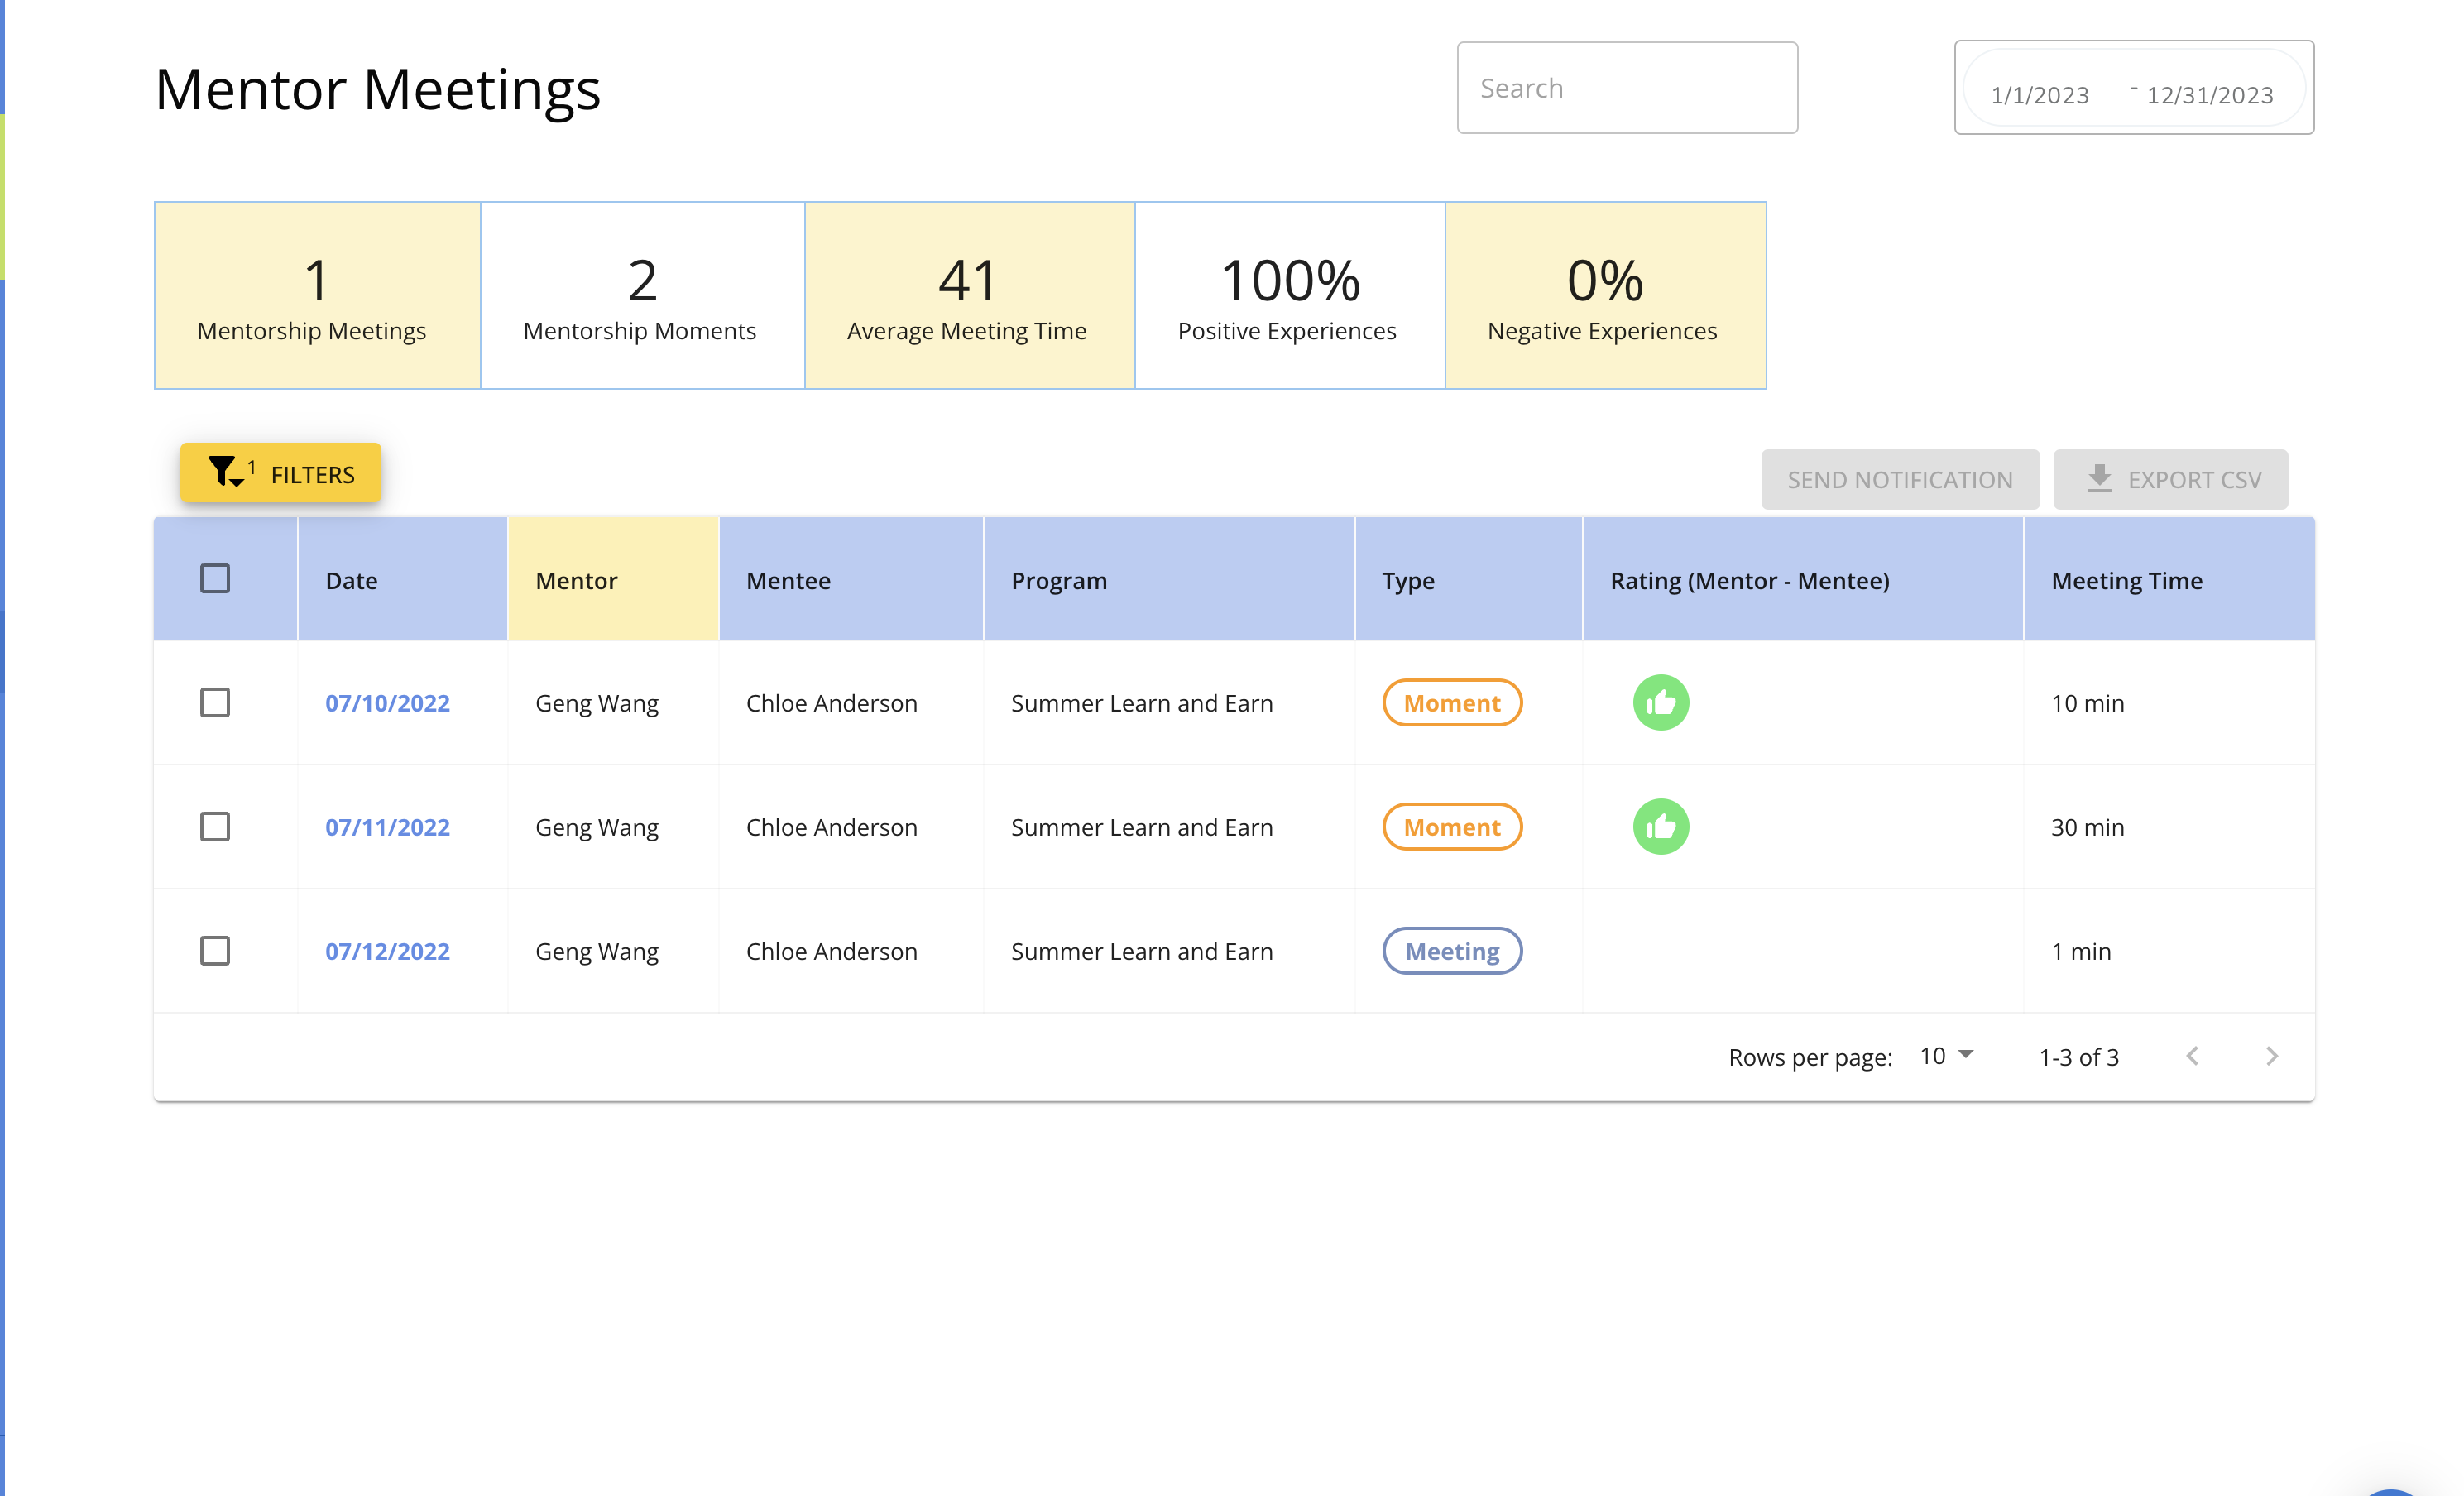Open the rows per page dropdown
This screenshot has width=2464, height=1496.
tap(1946, 1056)
